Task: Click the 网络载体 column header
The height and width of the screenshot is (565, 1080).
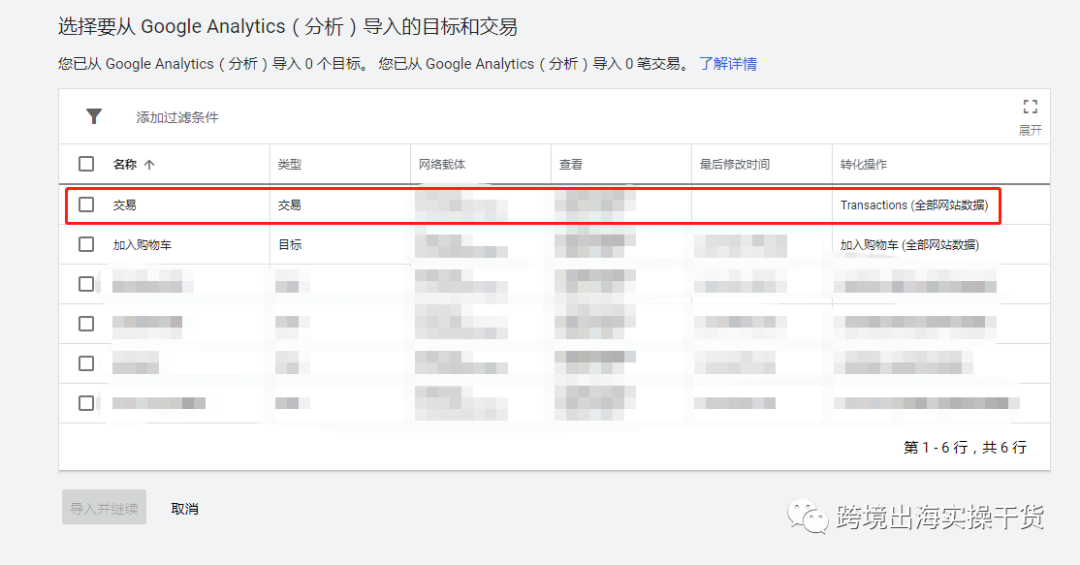Action: [442, 165]
